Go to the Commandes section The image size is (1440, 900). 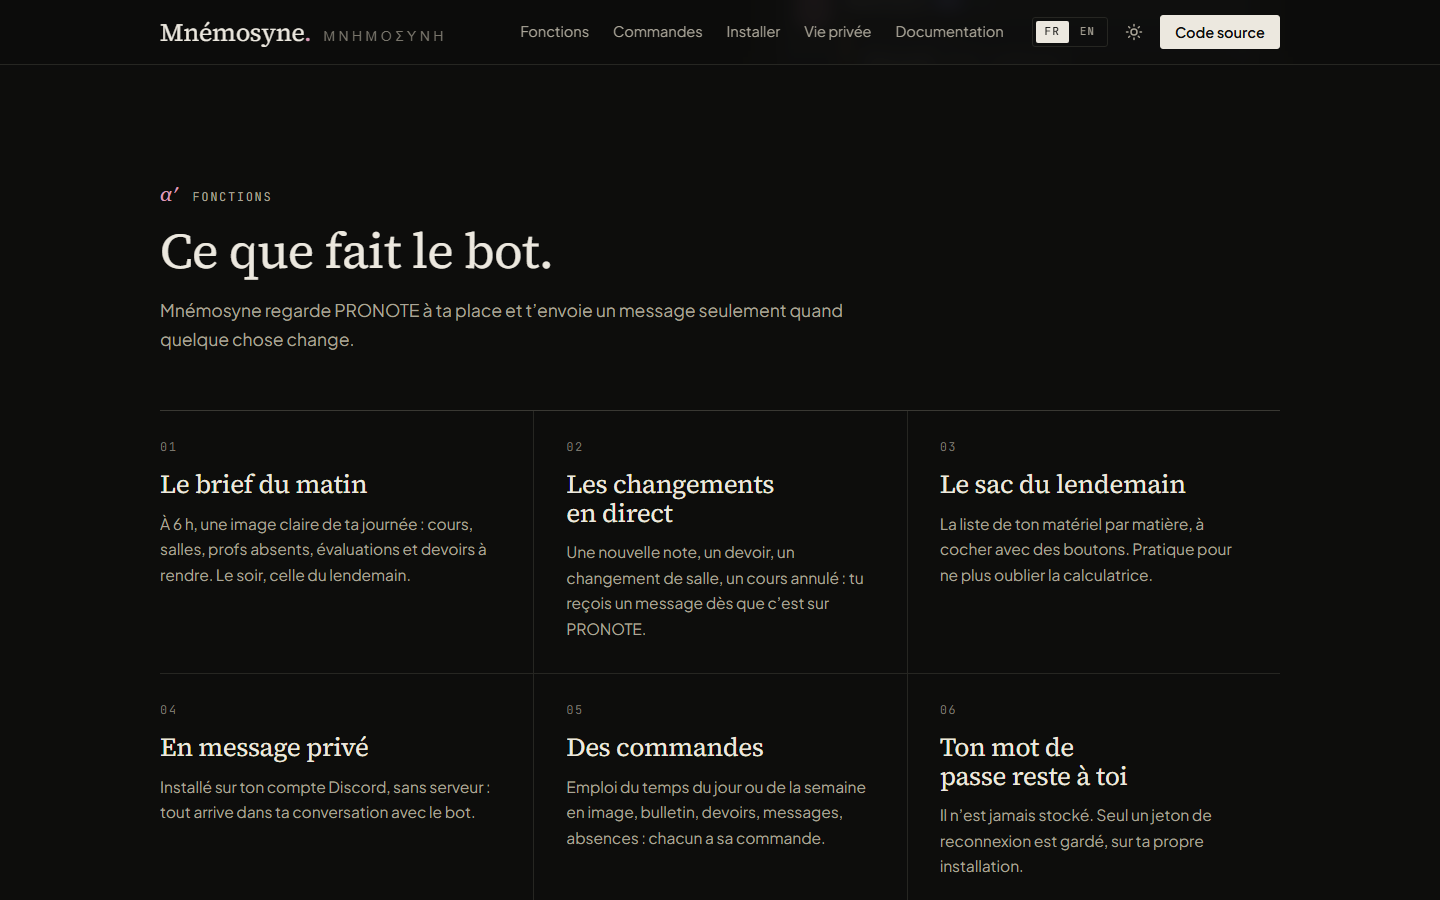(657, 32)
